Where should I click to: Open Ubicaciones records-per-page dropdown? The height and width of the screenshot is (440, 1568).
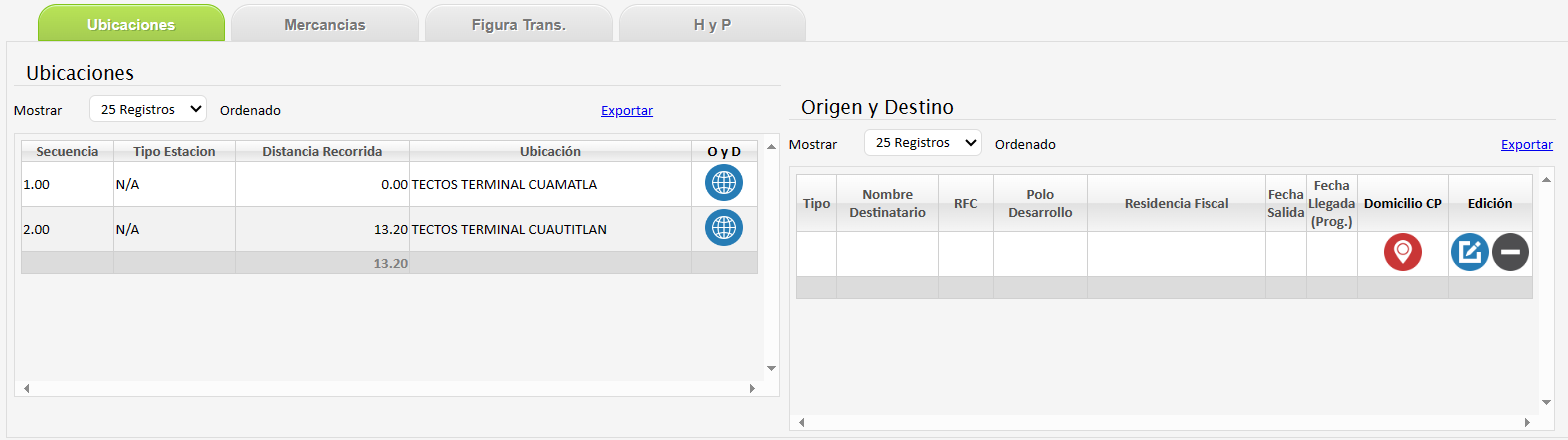pos(148,109)
